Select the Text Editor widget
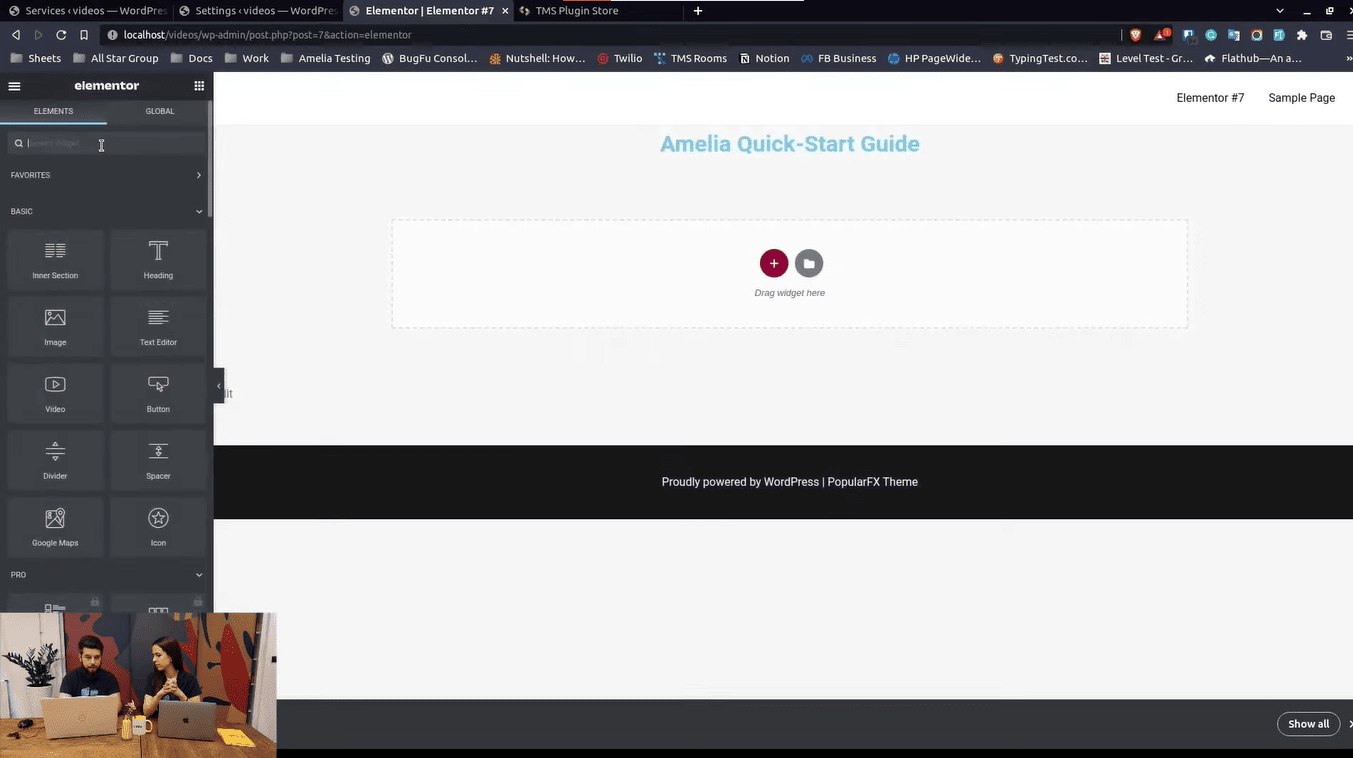The height and width of the screenshot is (758, 1353). tap(158, 327)
